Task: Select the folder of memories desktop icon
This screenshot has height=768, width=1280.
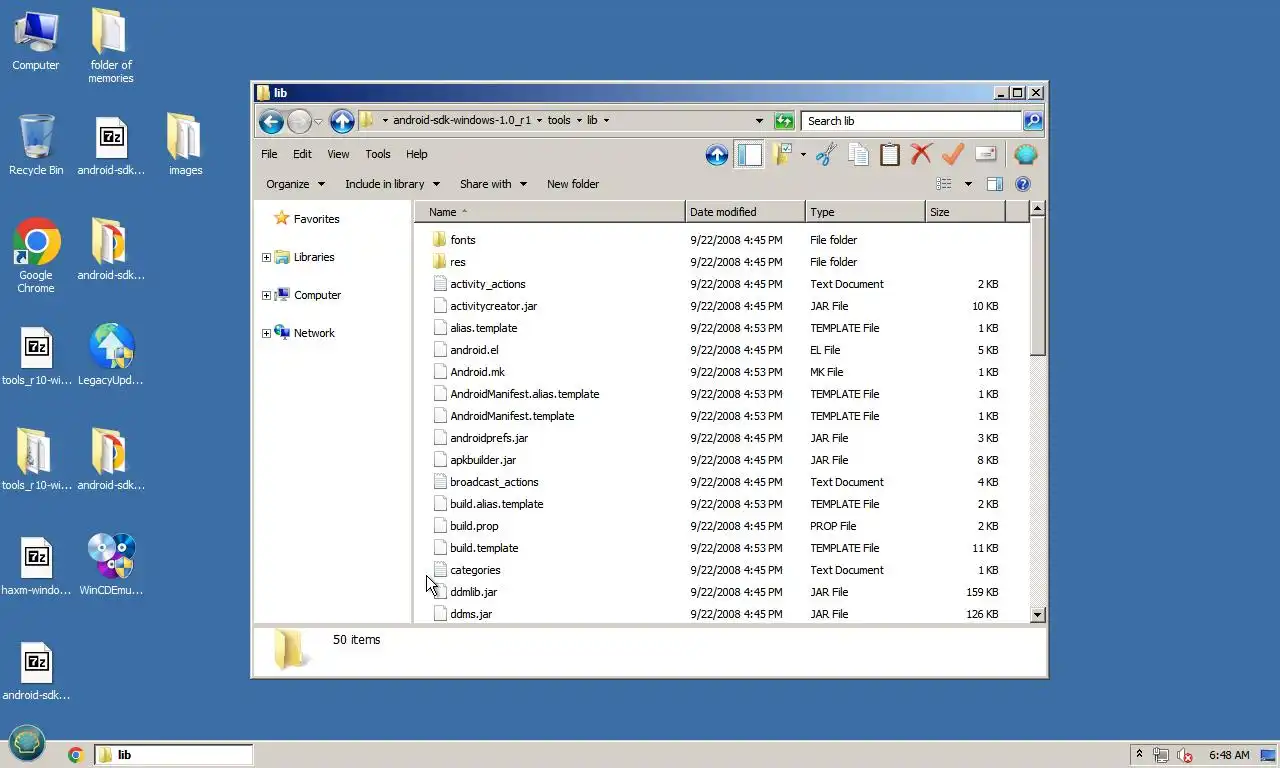Action: [110, 45]
